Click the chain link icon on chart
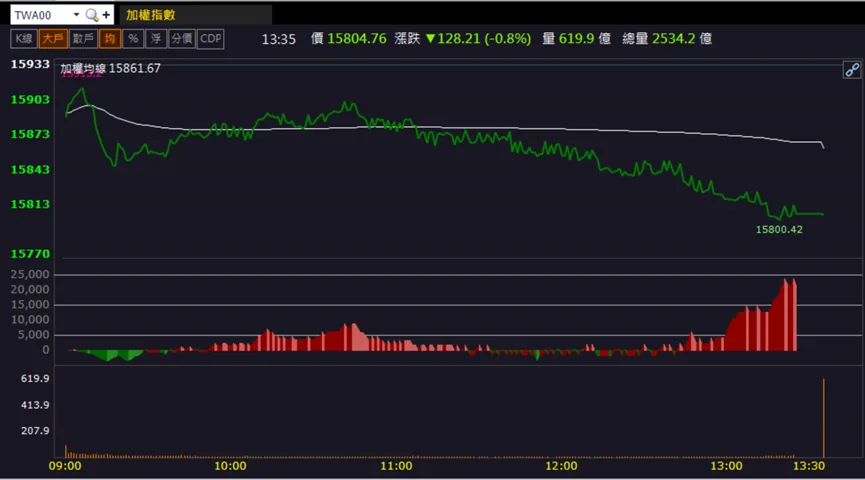 coord(852,70)
